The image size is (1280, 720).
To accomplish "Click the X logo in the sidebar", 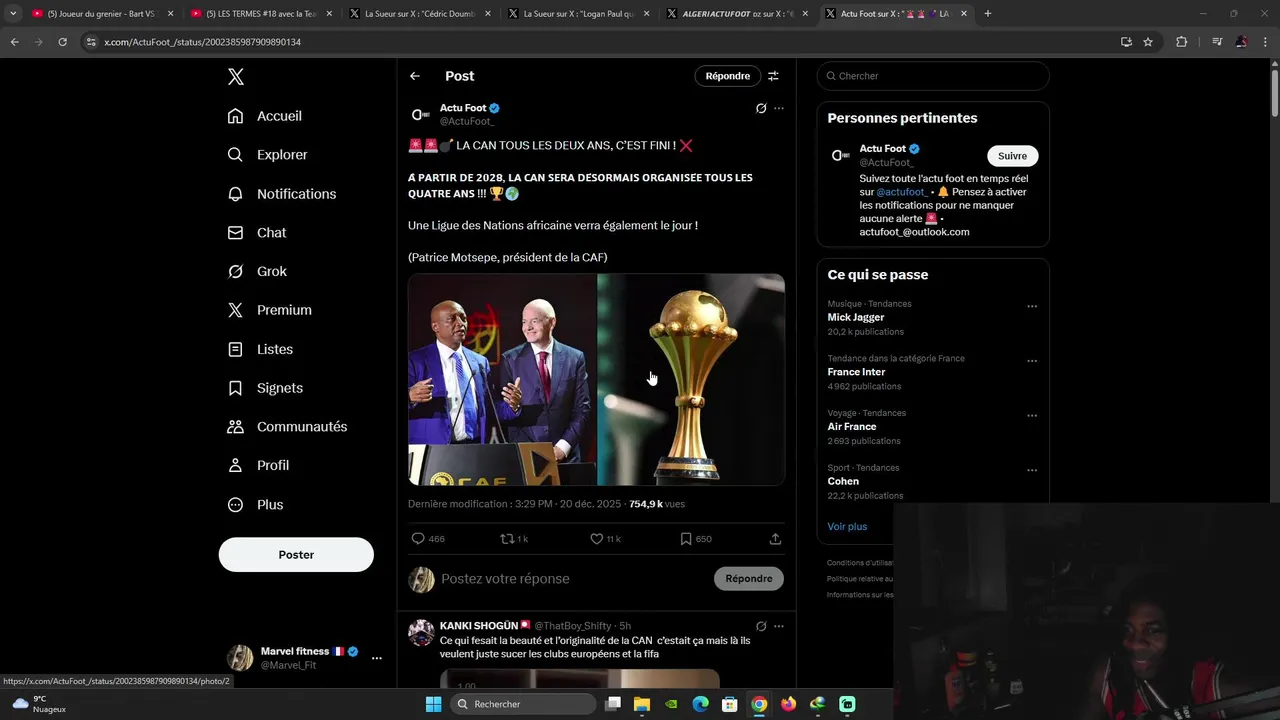I will [235, 77].
